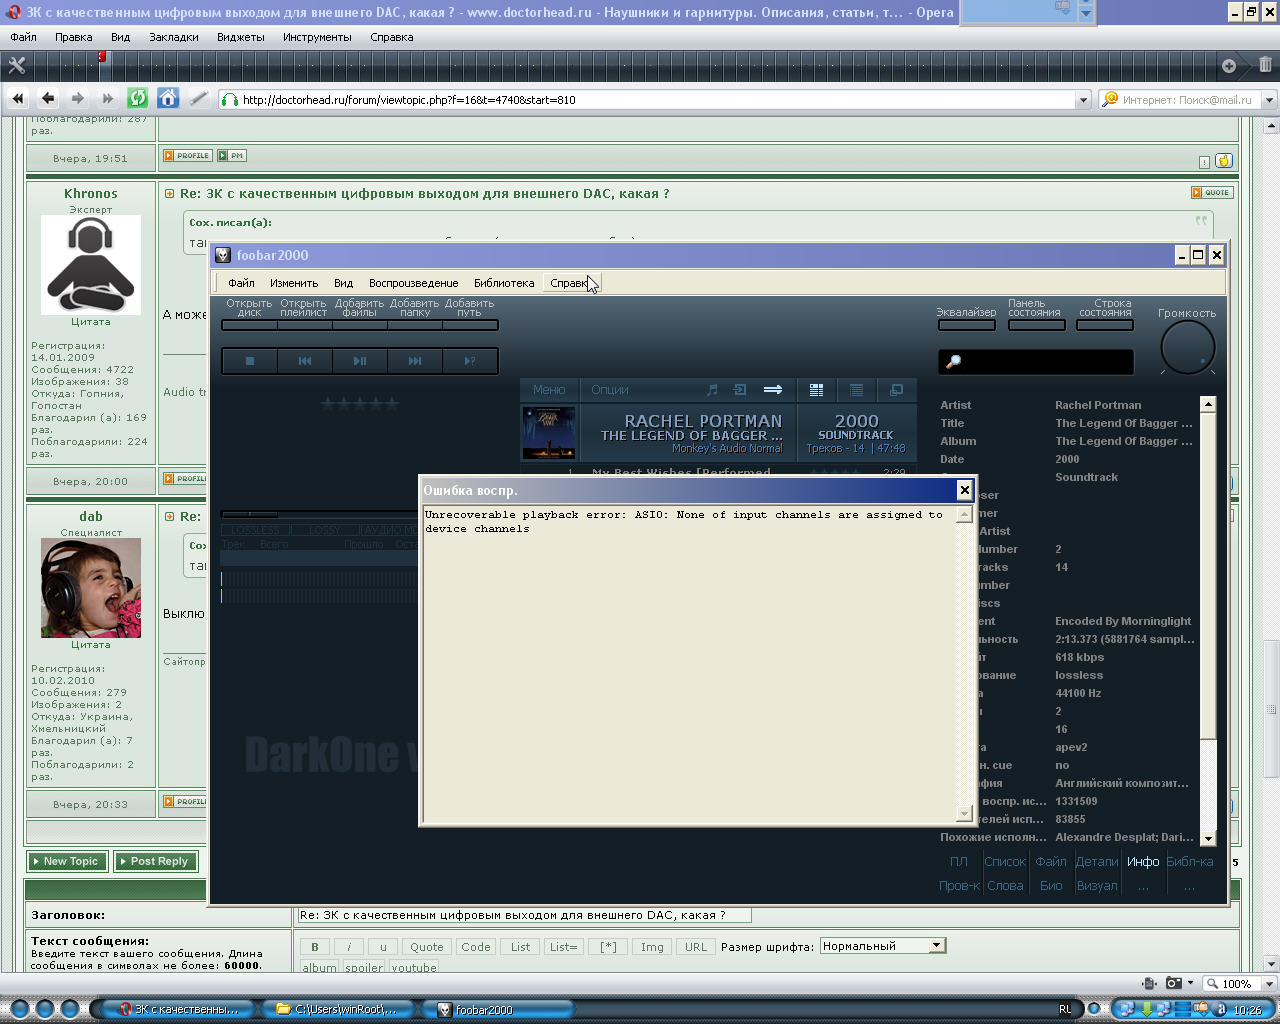Open Воспроизведение menu in foobar2000
Image resolution: width=1280 pixels, height=1024 pixels.
pyautogui.click(x=413, y=283)
